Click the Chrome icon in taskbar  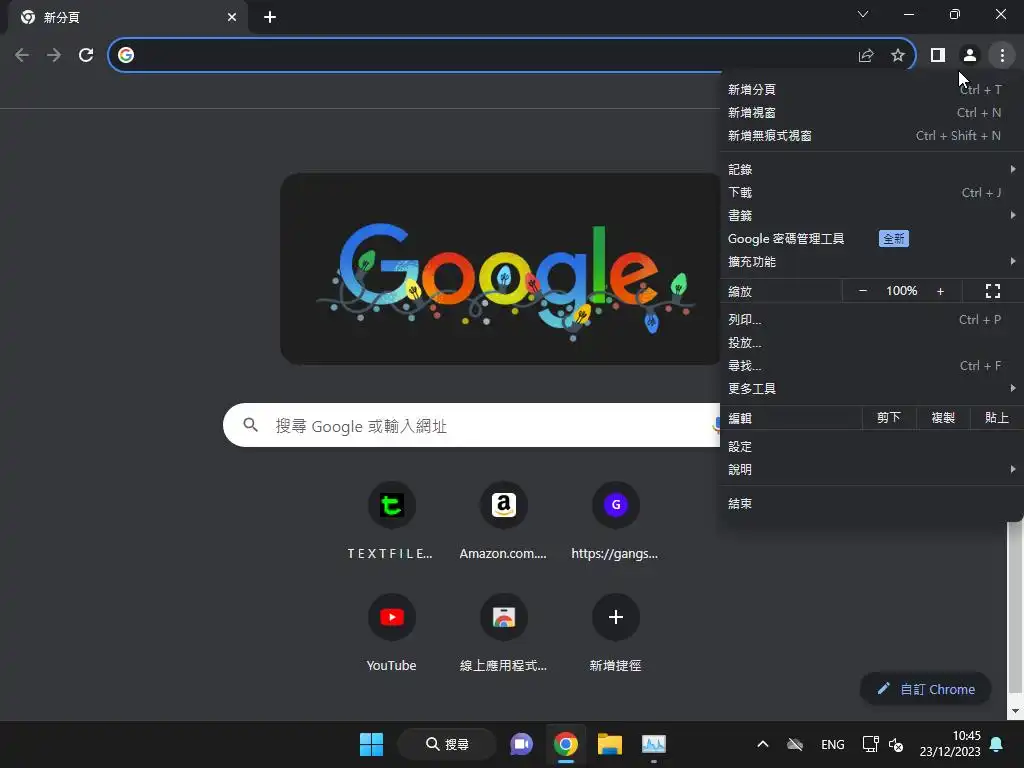click(566, 744)
